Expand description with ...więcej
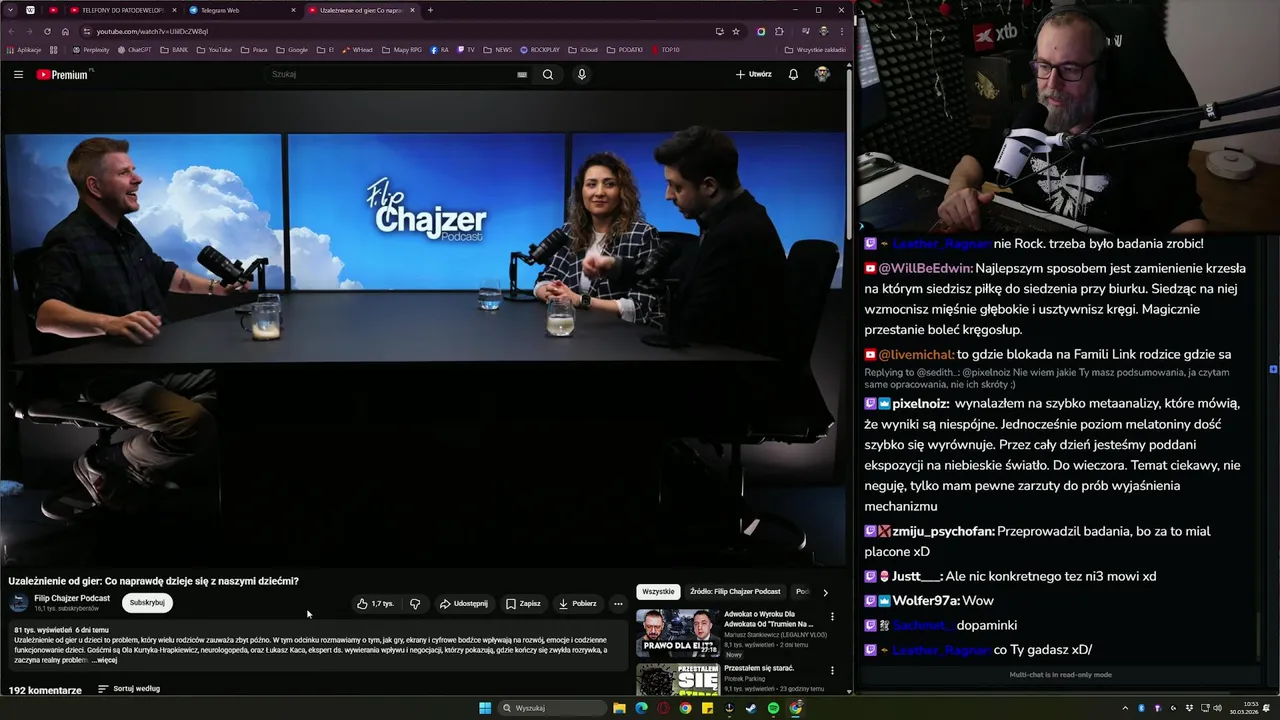This screenshot has height=720, width=1280. click(104, 660)
